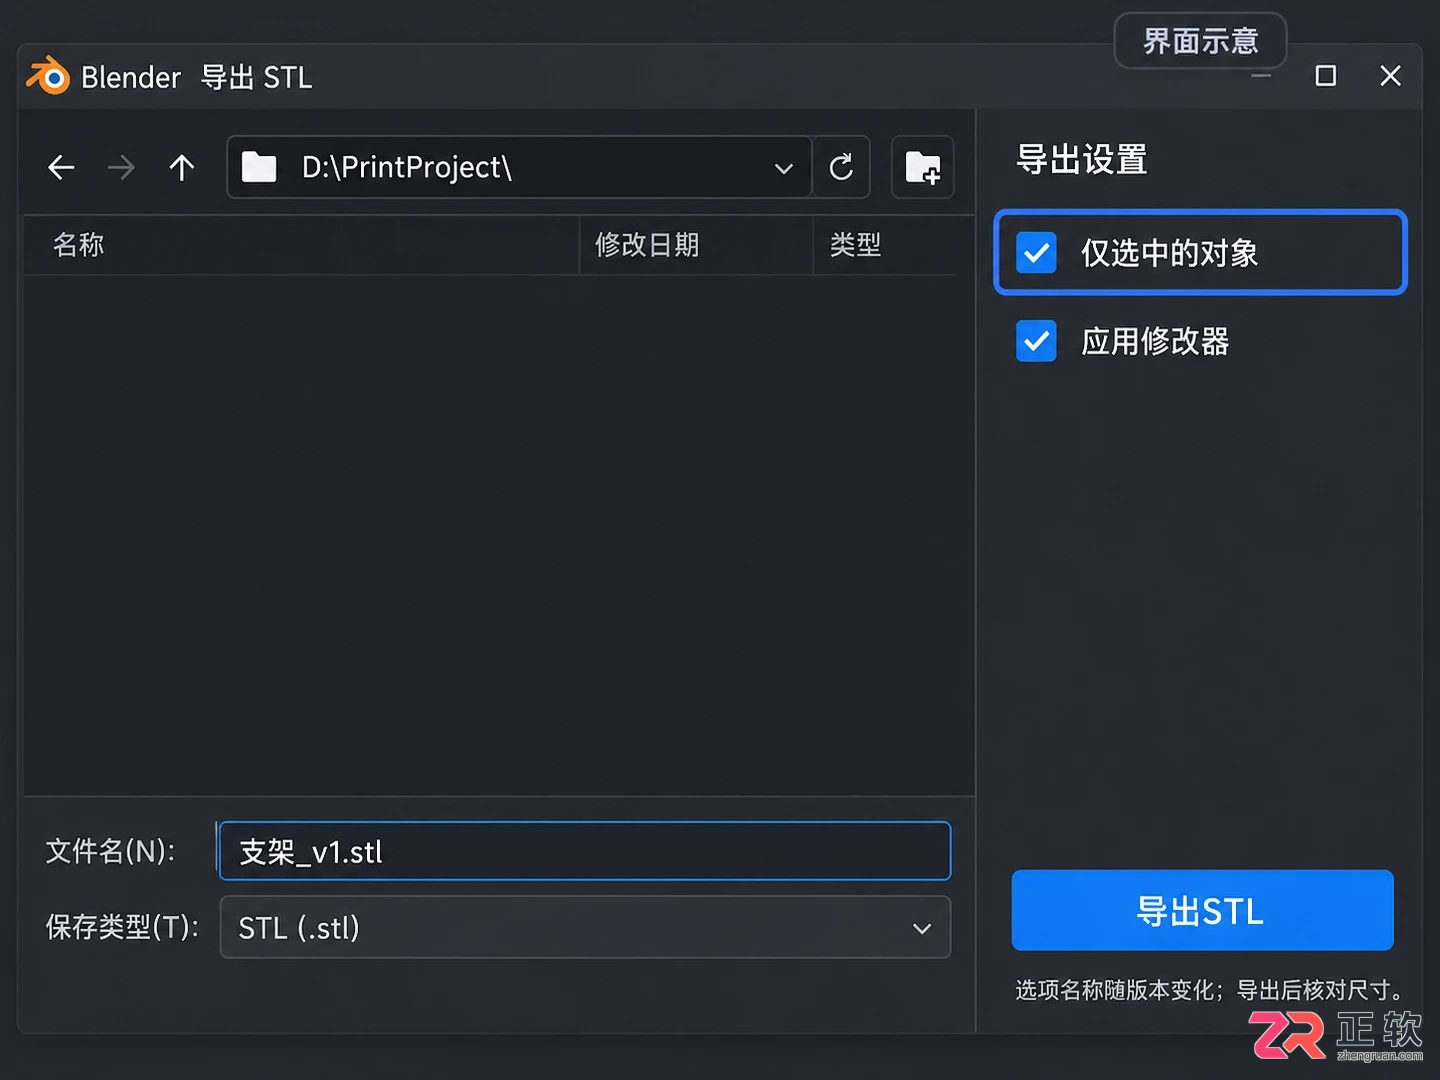Image resolution: width=1440 pixels, height=1080 pixels.
Task: Click the Blender logo icon
Action: pos(47,76)
